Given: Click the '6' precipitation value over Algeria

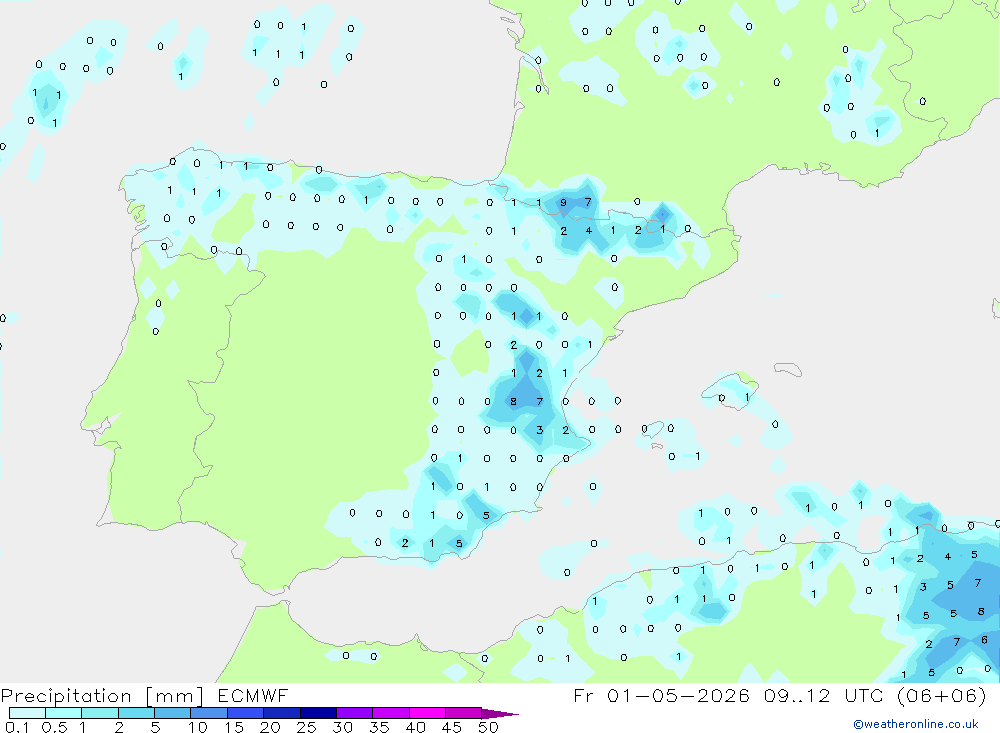Looking at the screenshot, I should pyautogui.click(x=984, y=640).
